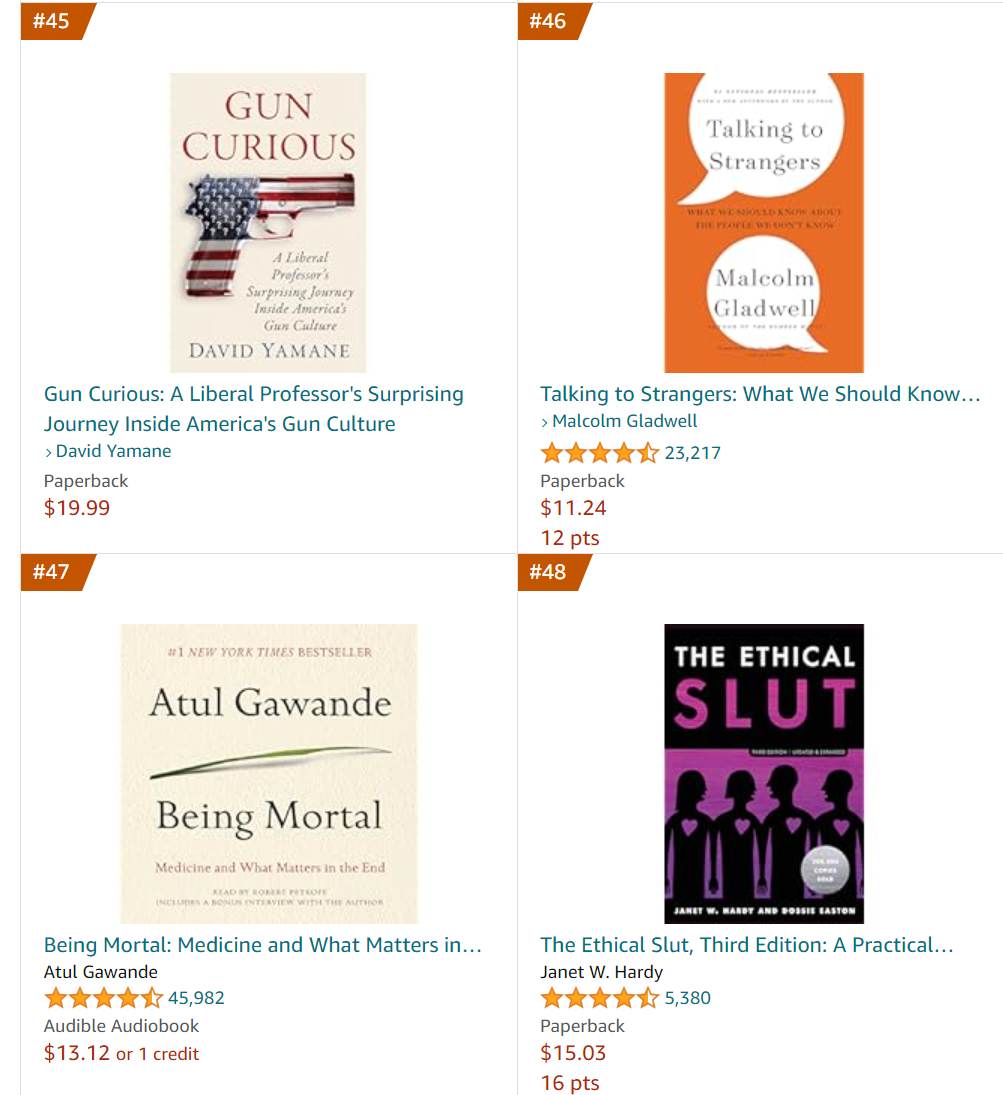The width and height of the screenshot is (1003, 1095).
Task: Open the Talking to Strangers title link
Action: point(760,394)
